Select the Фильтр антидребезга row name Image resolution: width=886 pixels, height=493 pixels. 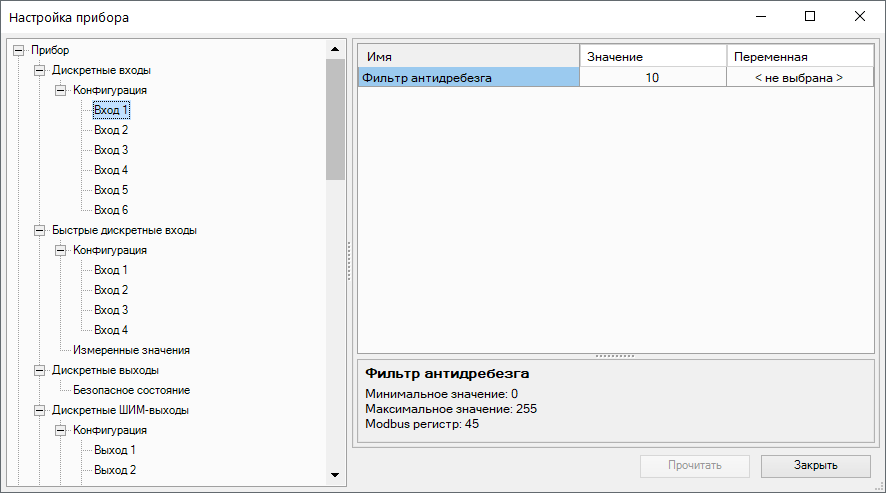pos(468,77)
